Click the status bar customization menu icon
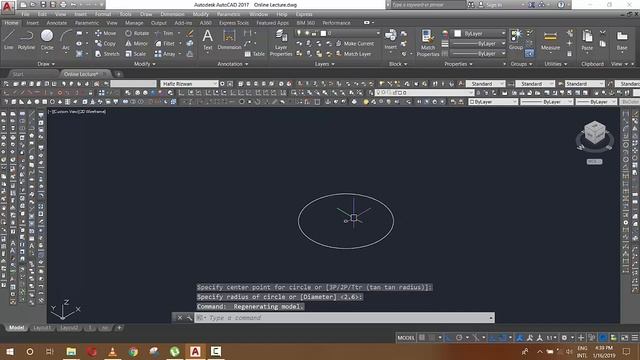The height and width of the screenshot is (360, 640). point(635,338)
